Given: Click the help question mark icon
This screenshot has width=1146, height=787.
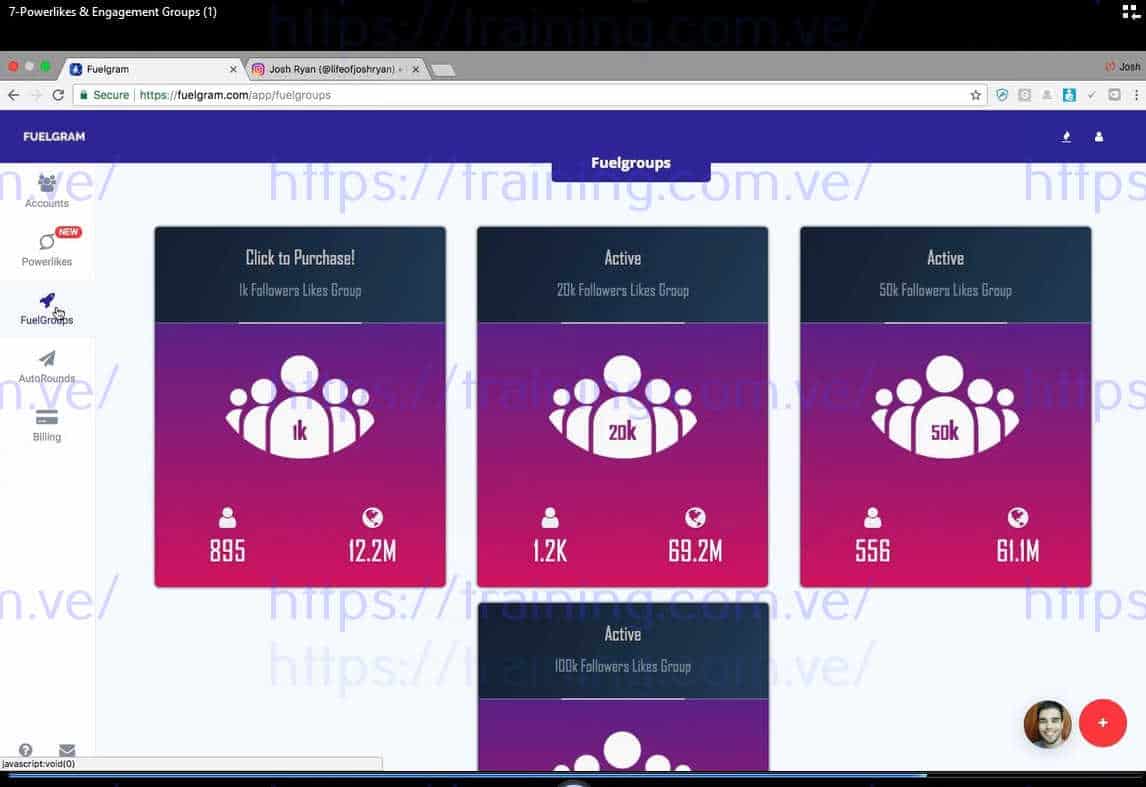Looking at the screenshot, I should [26, 750].
